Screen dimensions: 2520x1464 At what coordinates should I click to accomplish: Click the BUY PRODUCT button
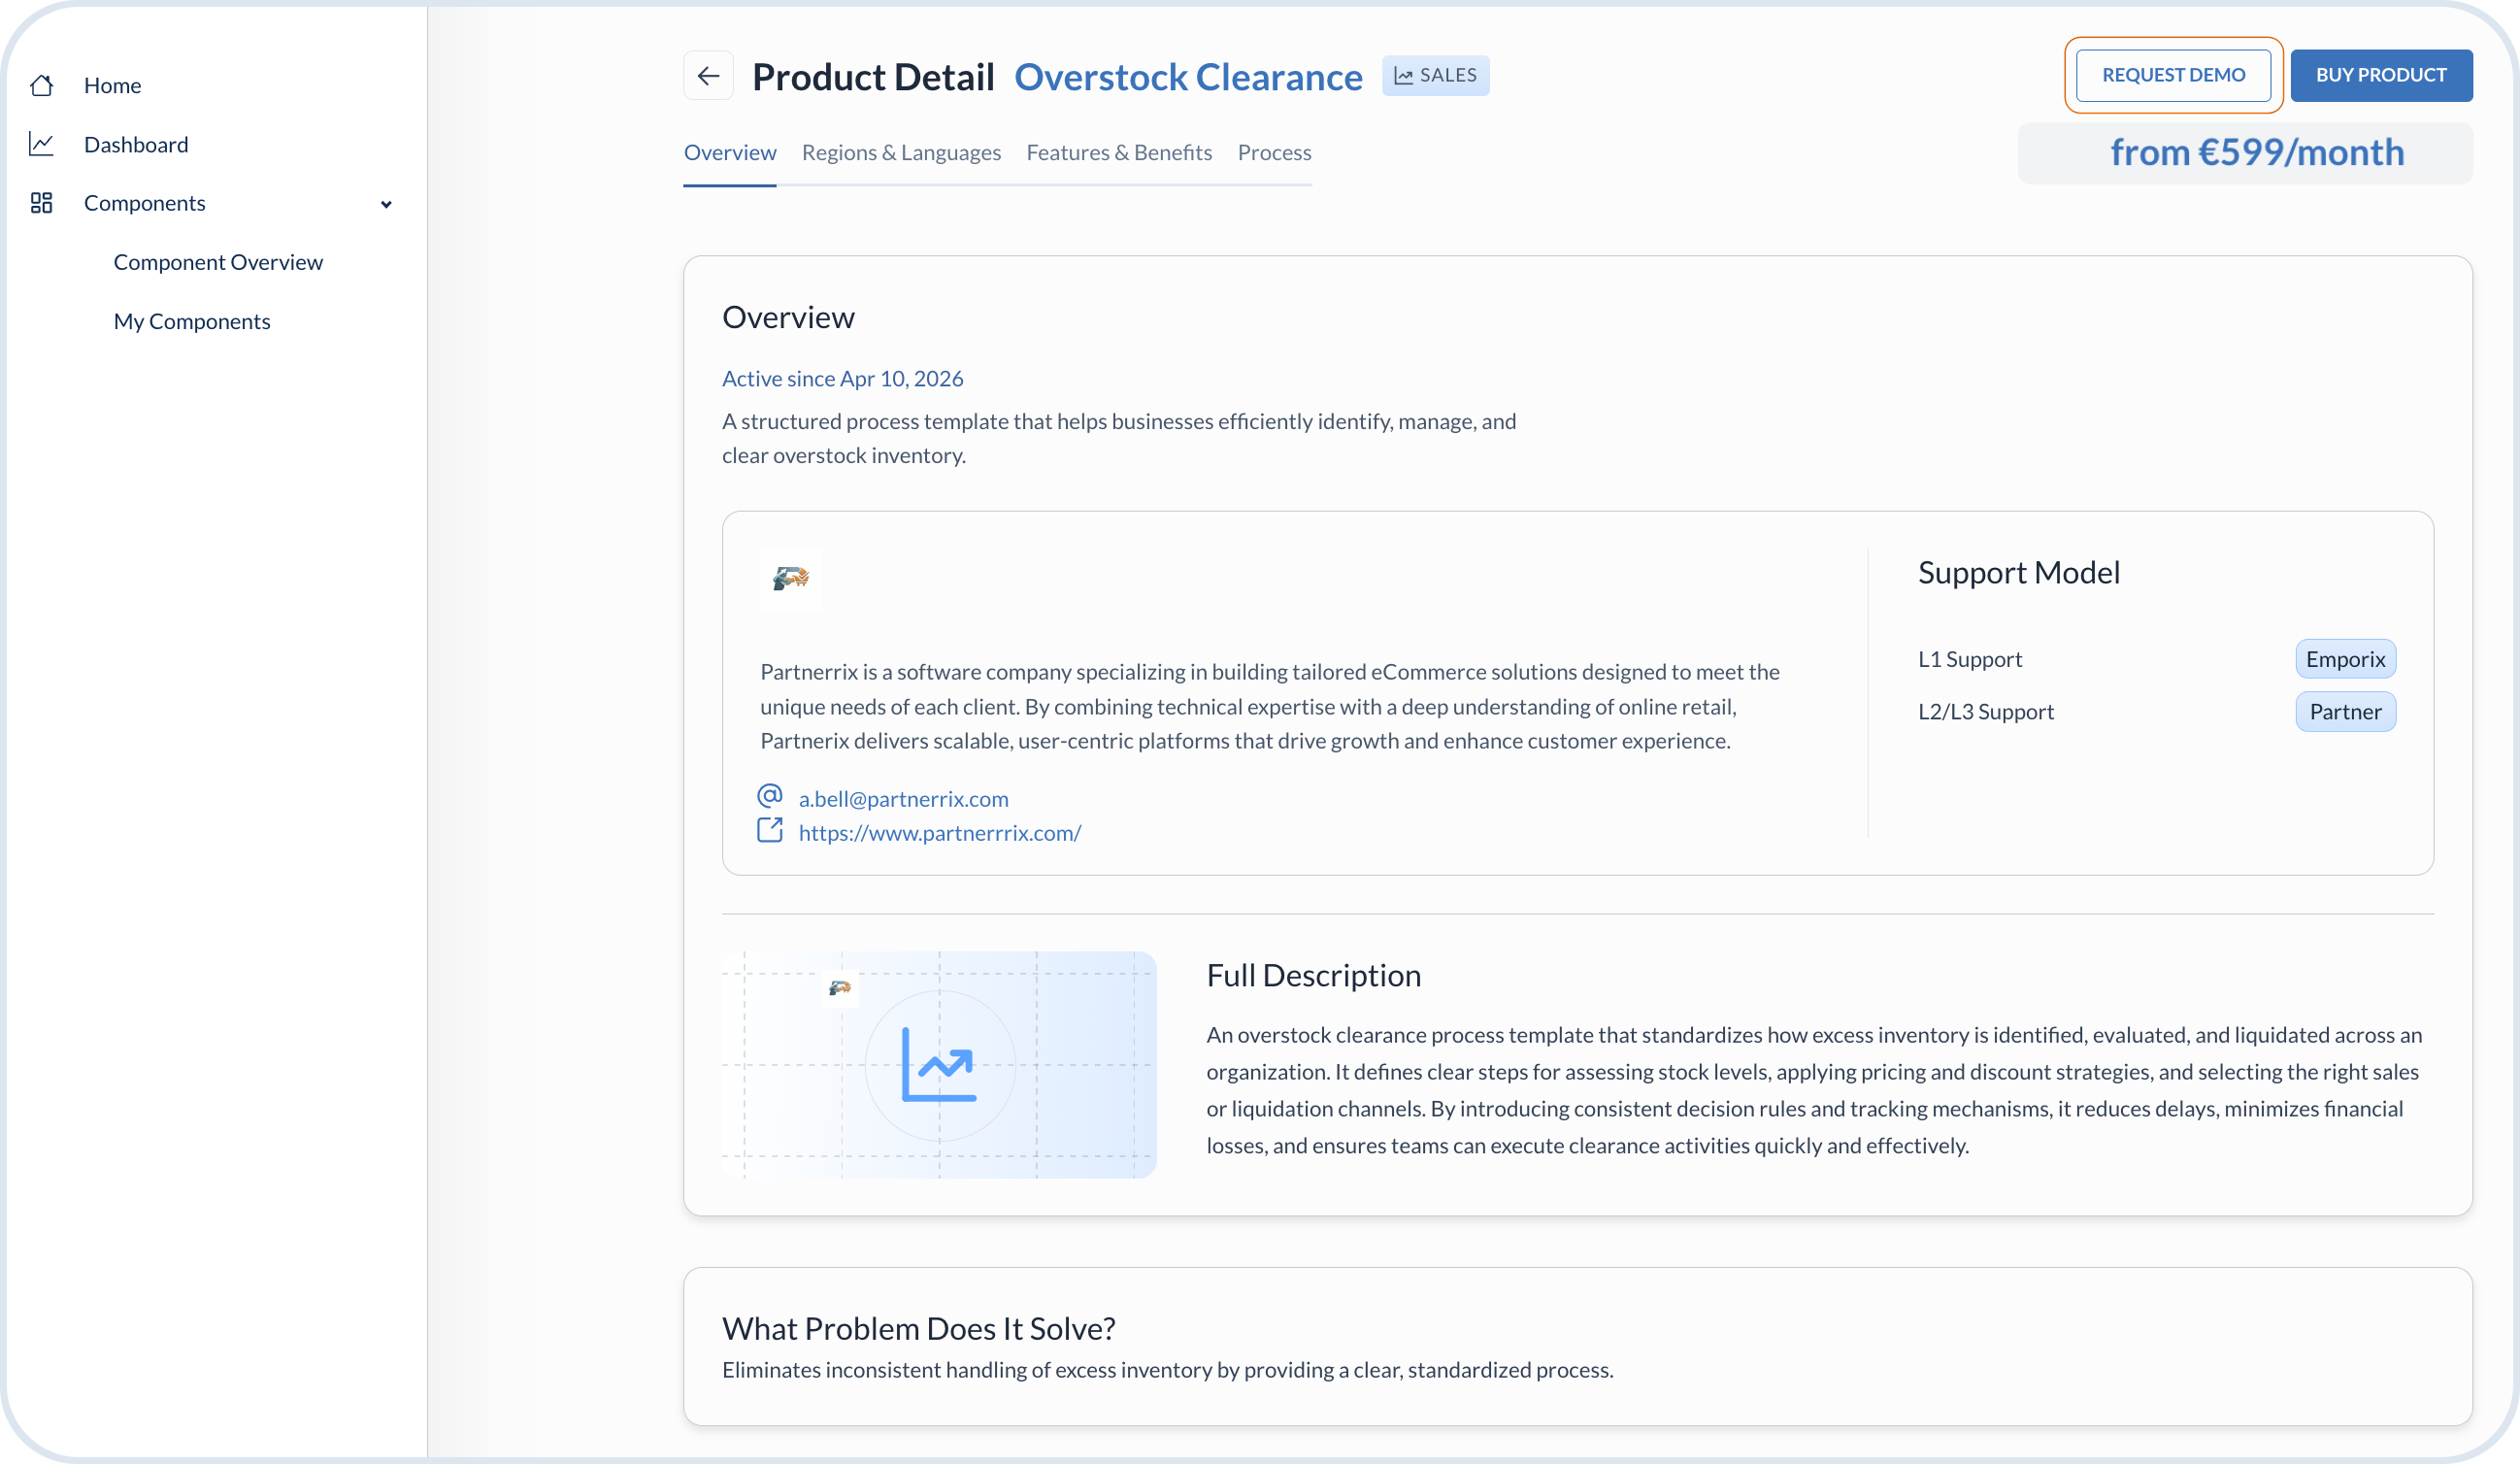point(2381,75)
